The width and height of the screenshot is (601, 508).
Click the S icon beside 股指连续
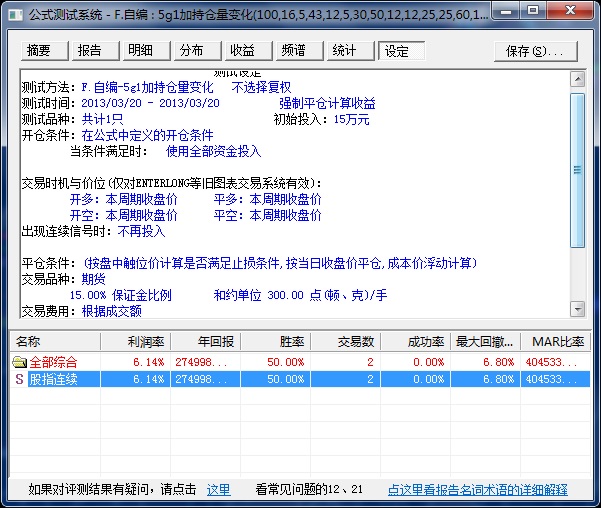point(19,379)
